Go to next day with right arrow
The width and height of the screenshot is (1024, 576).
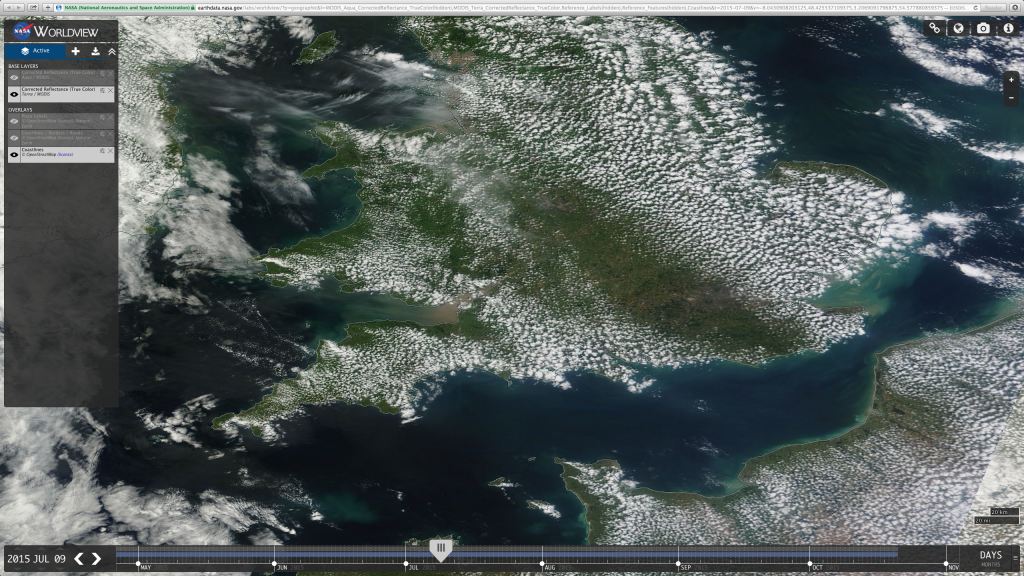97,558
